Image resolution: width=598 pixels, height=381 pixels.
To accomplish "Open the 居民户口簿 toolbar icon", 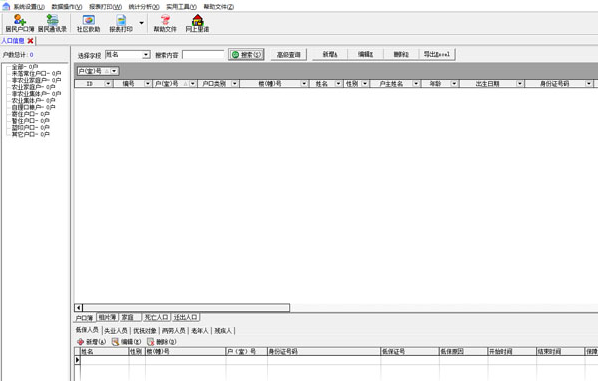I will coord(20,23).
